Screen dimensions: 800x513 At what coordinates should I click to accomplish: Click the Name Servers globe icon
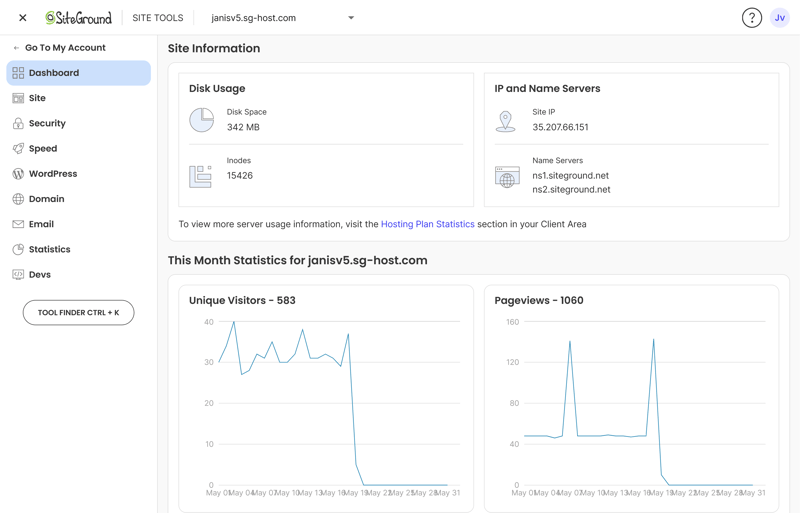507,177
